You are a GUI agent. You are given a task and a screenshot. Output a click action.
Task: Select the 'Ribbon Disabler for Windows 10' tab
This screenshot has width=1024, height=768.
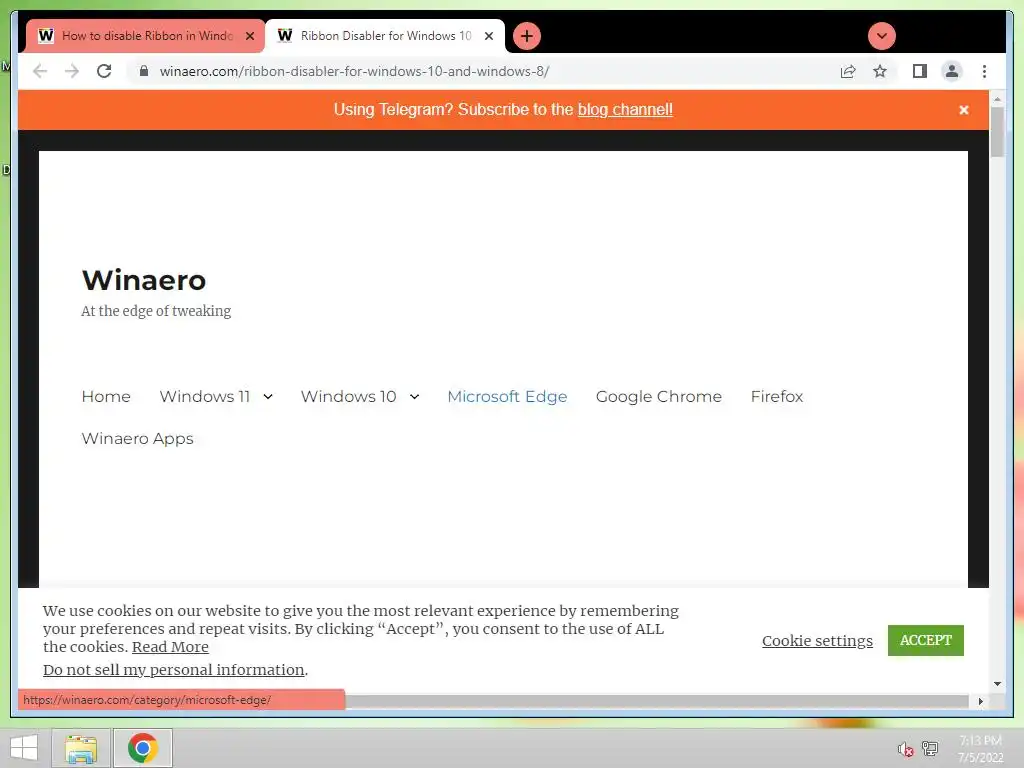pos(385,36)
